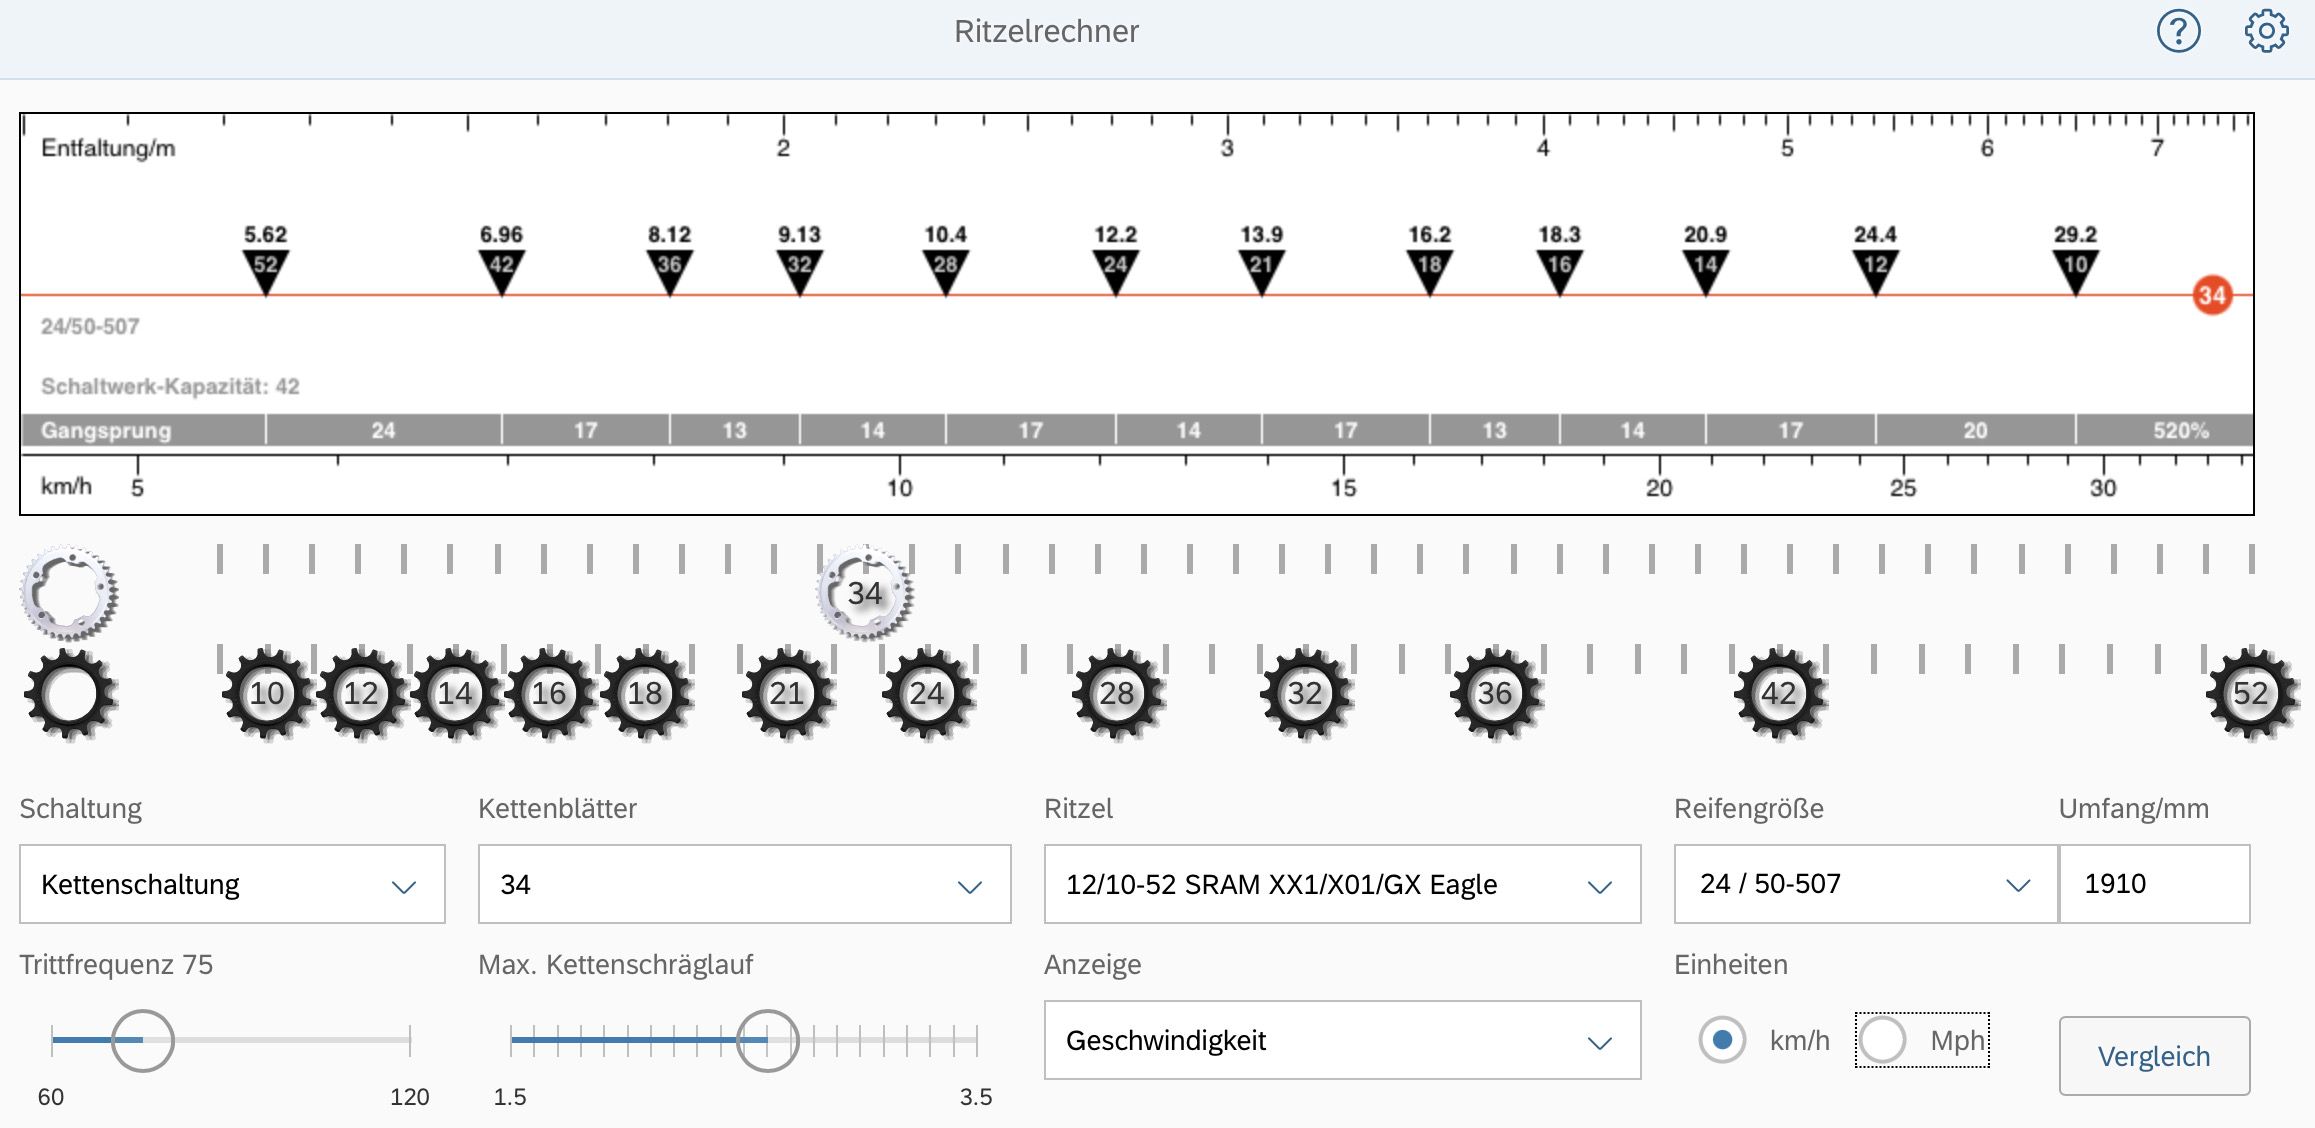Click the empty spare chainring icon
2315x1128 pixels.
69,593
